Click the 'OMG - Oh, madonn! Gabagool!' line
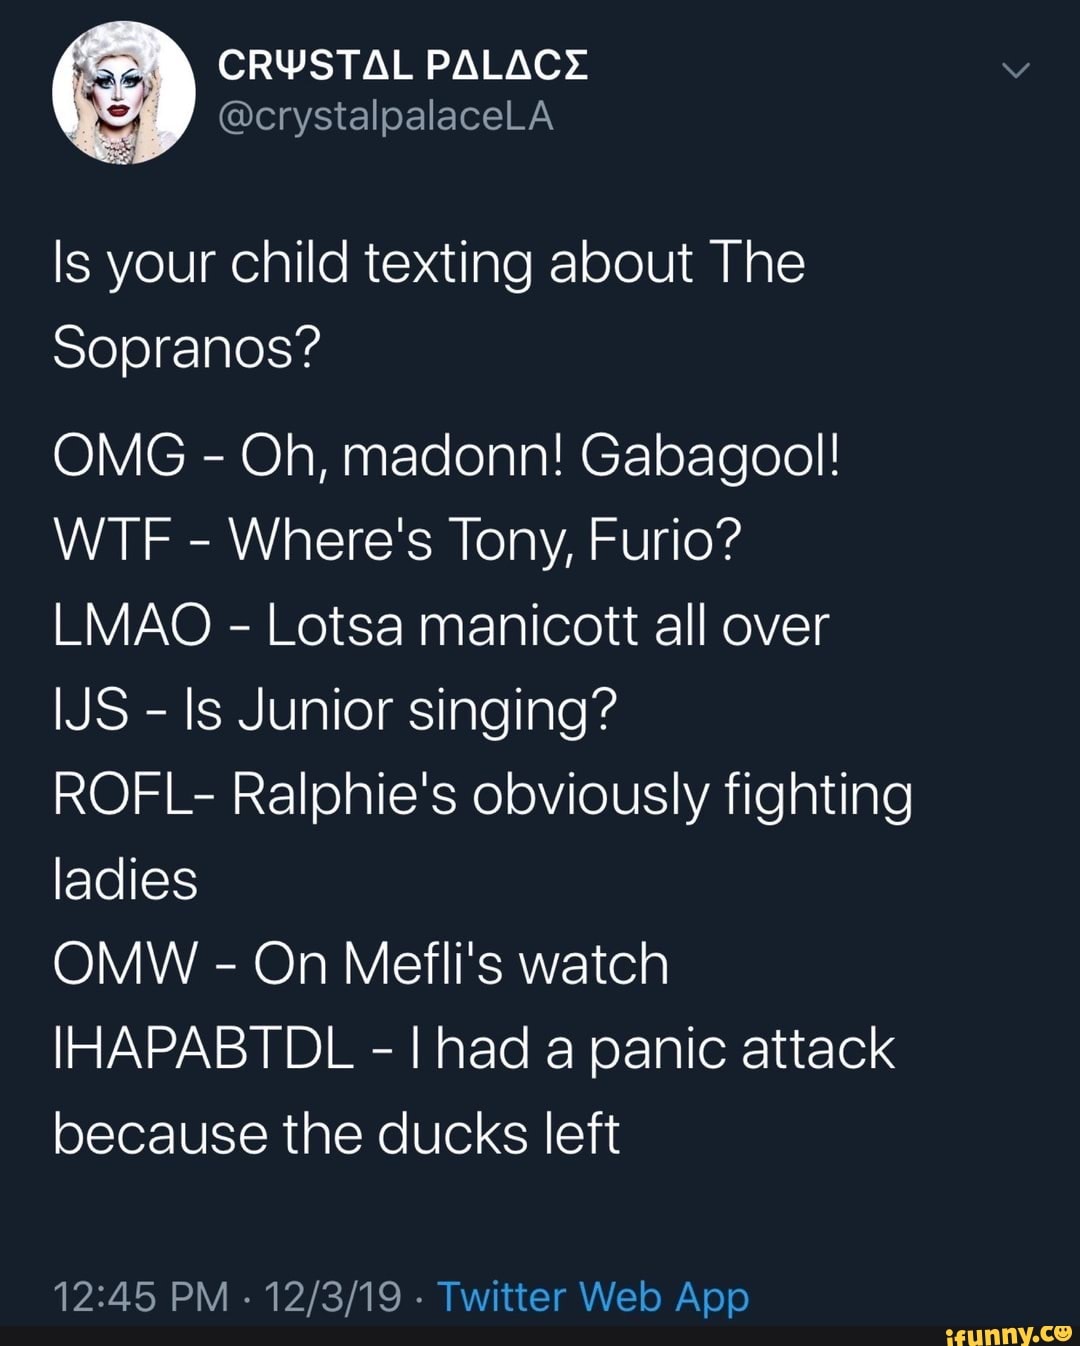1080x1346 pixels. 448,457
